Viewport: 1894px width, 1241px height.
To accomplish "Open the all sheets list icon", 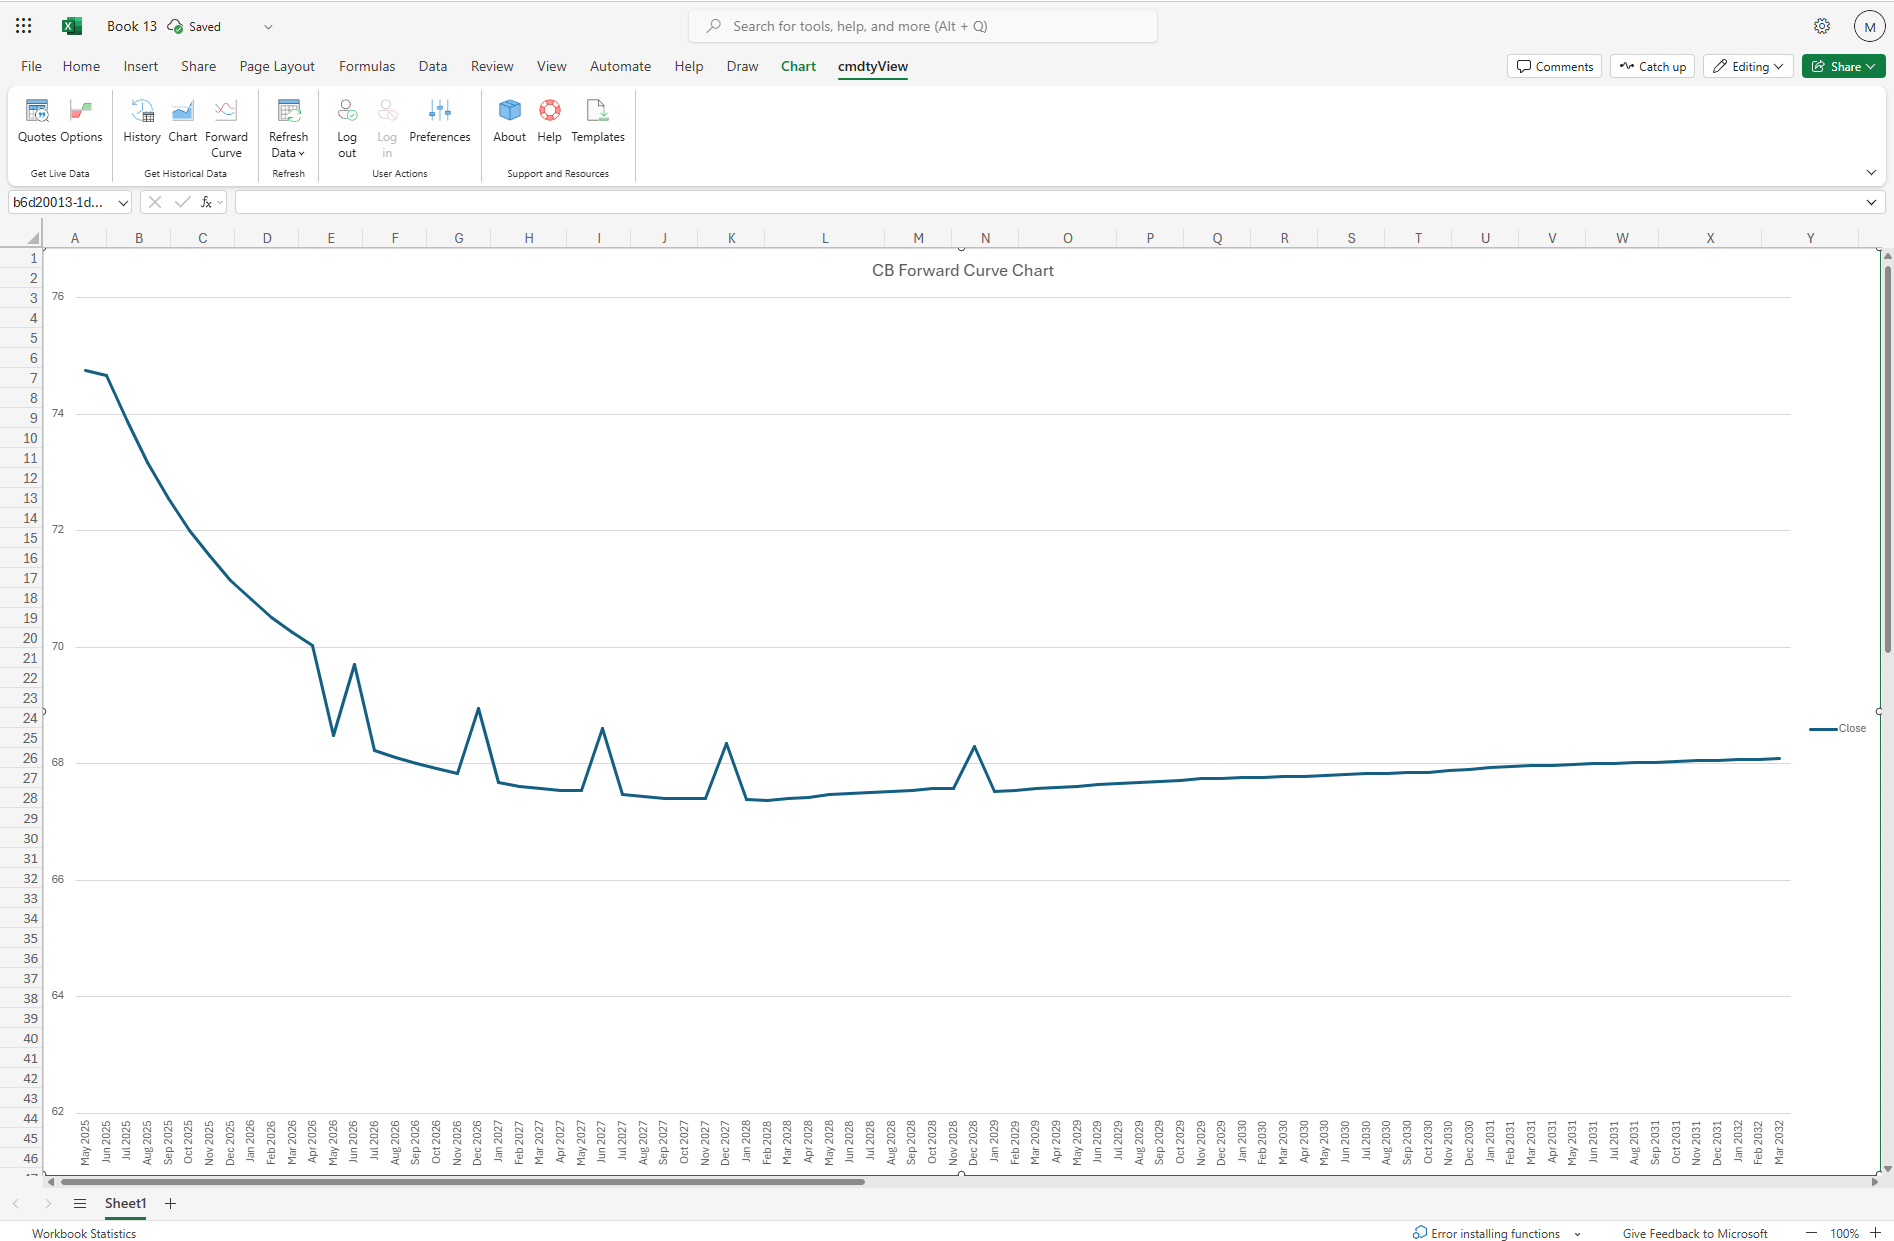I will [x=80, y=1203].
